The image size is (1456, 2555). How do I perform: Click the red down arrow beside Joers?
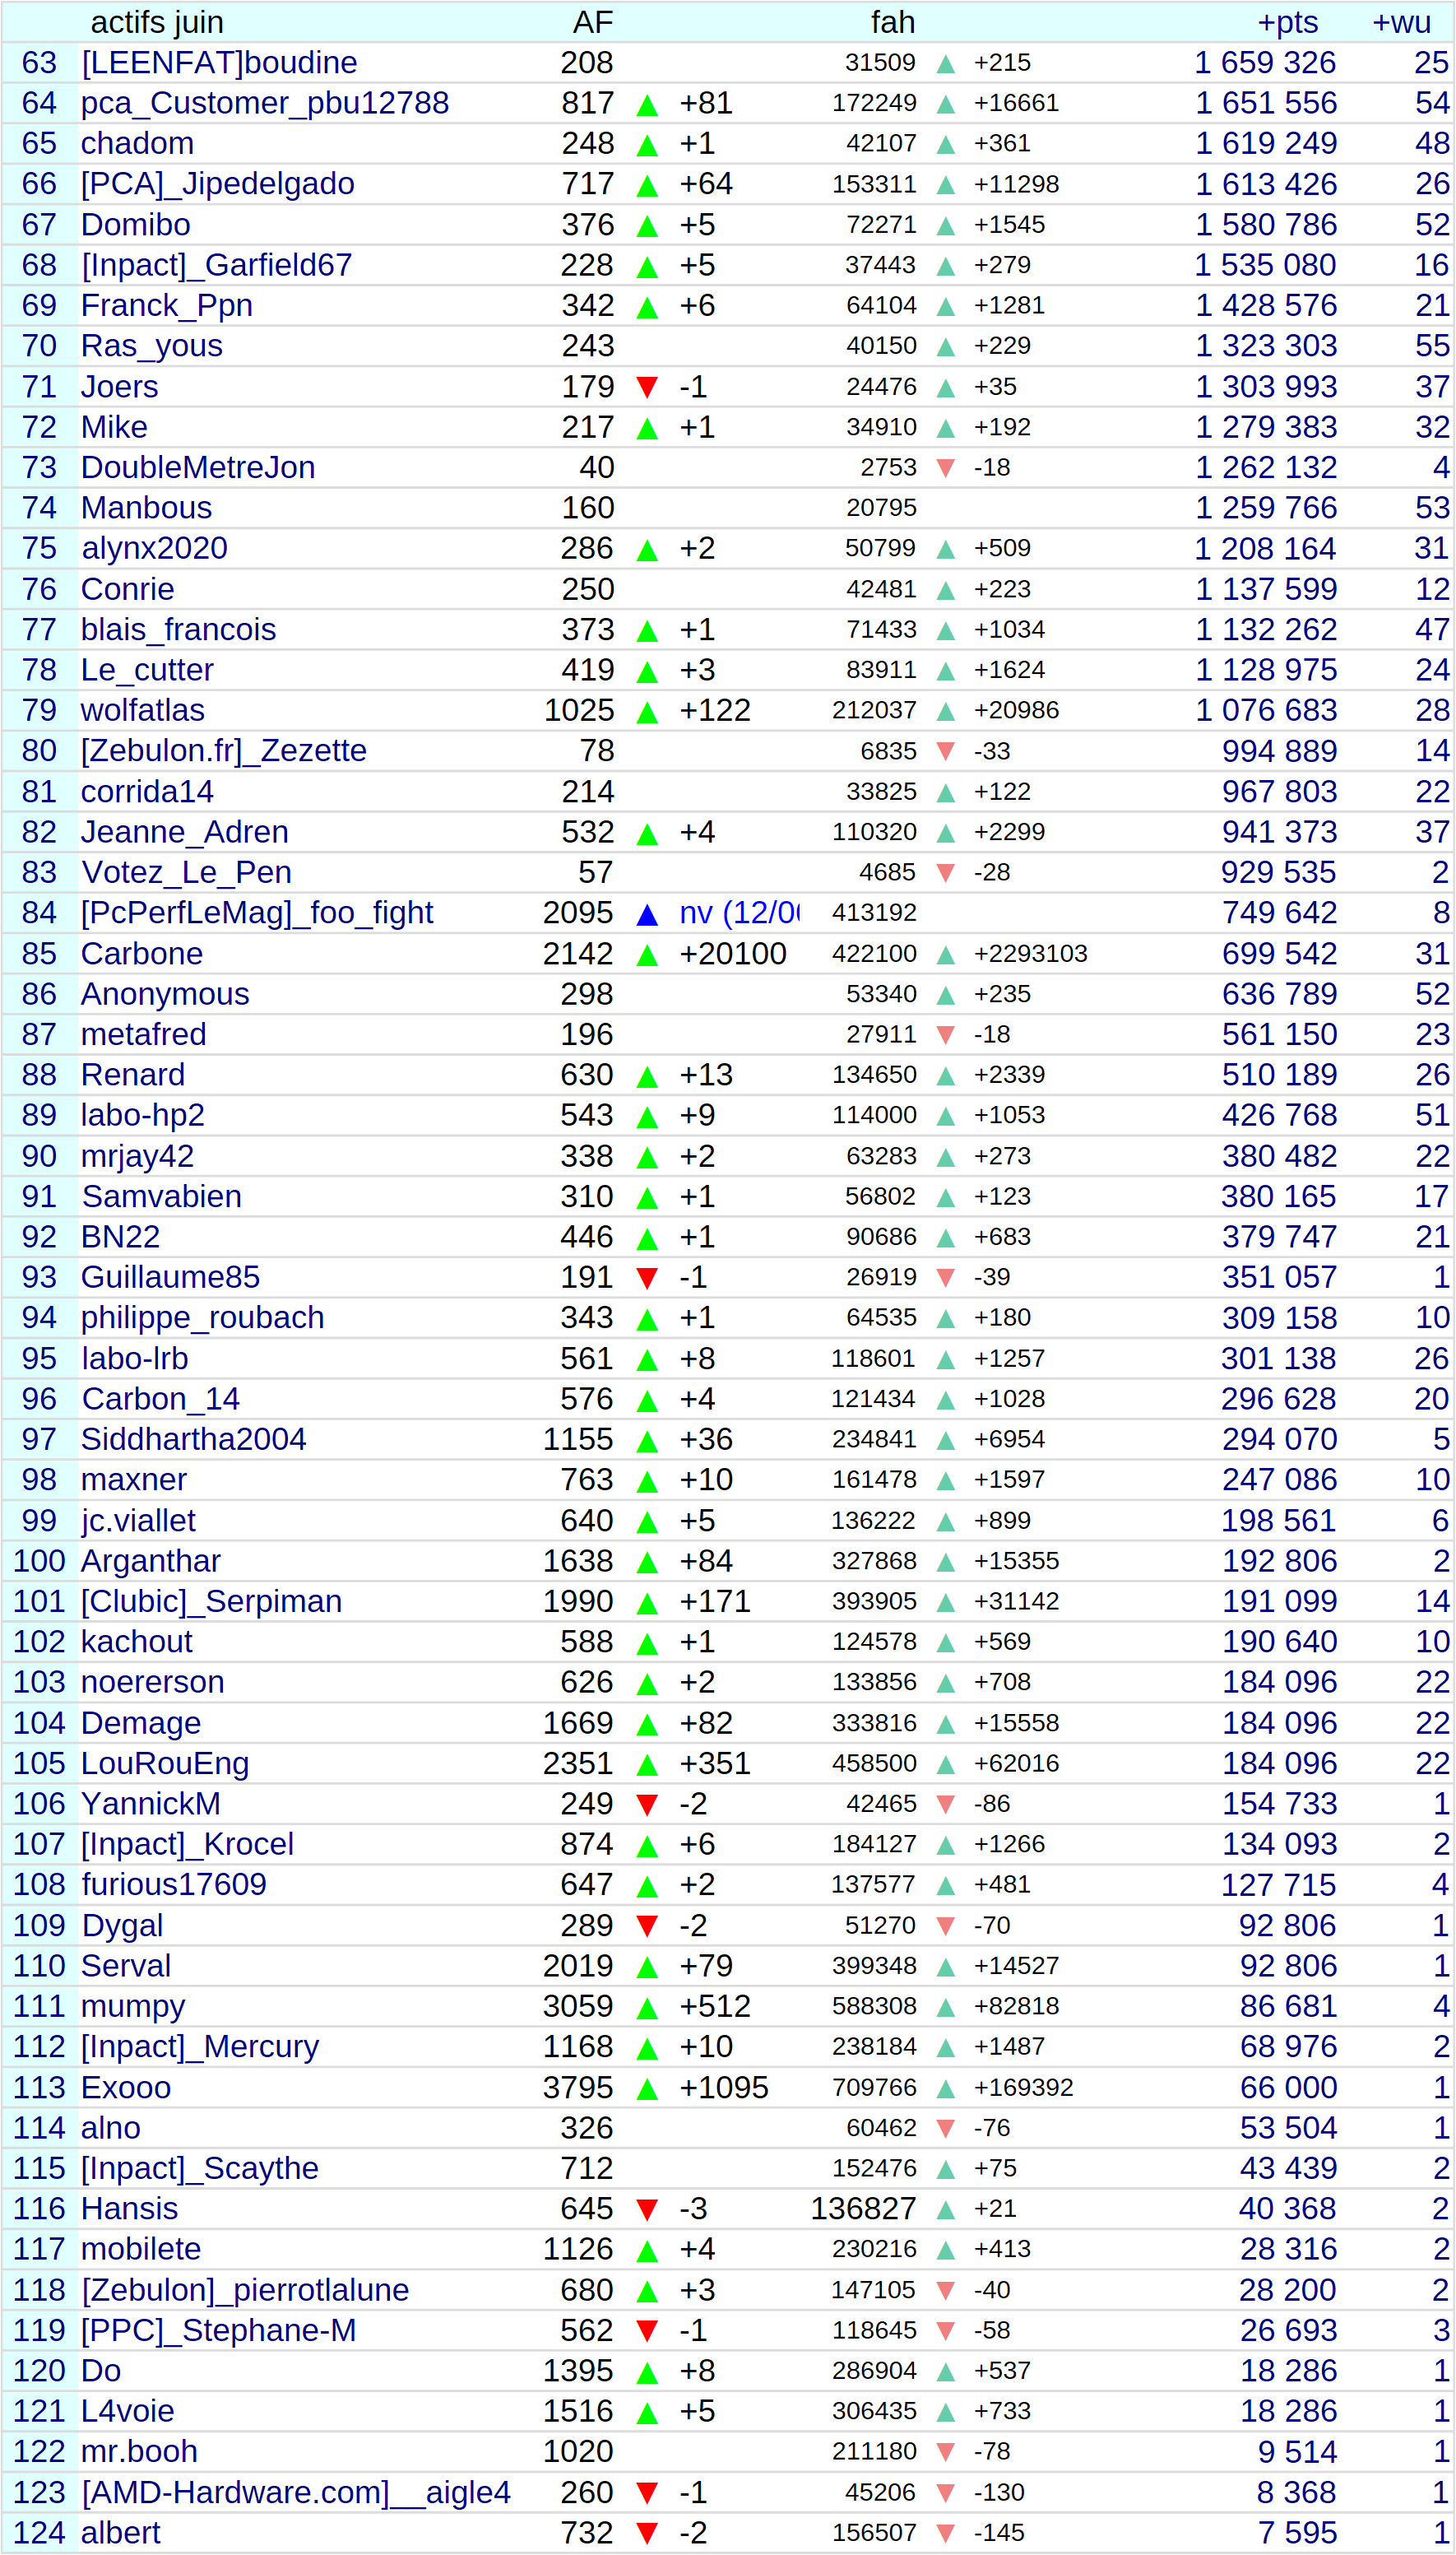(x=647, y=387)
